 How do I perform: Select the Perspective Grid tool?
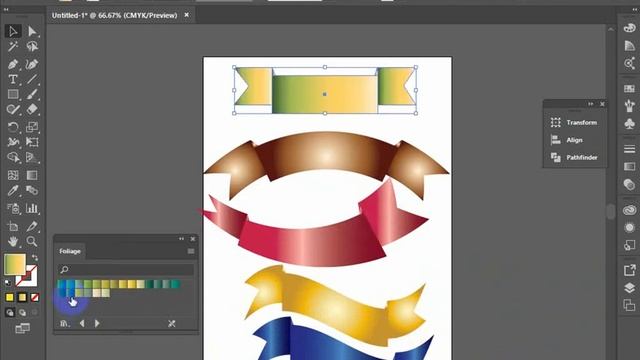tap(32, 157)
